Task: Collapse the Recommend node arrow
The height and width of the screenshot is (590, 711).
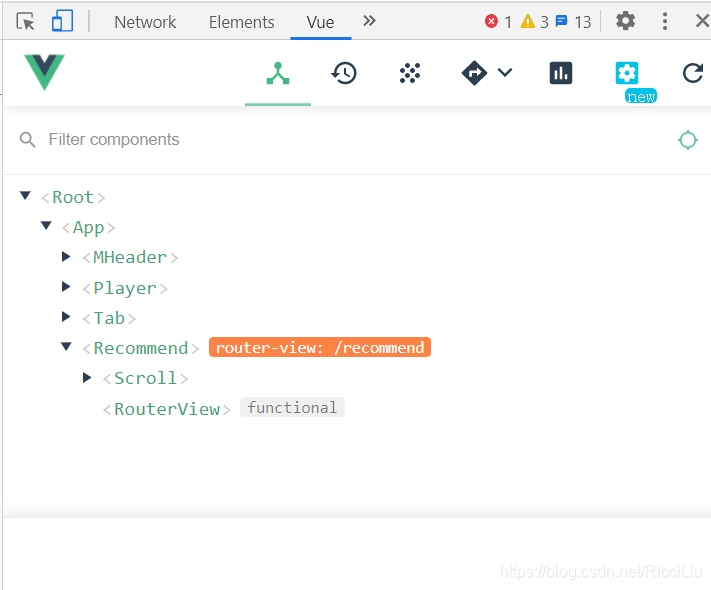Action: pos(66,346)
